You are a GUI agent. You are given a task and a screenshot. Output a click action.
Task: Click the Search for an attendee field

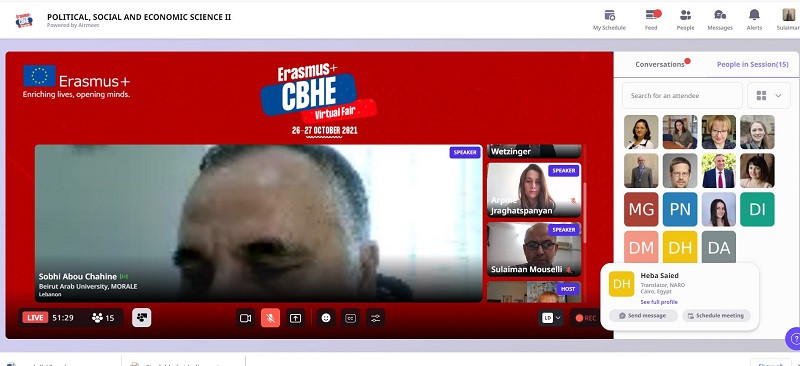(682, 95)
